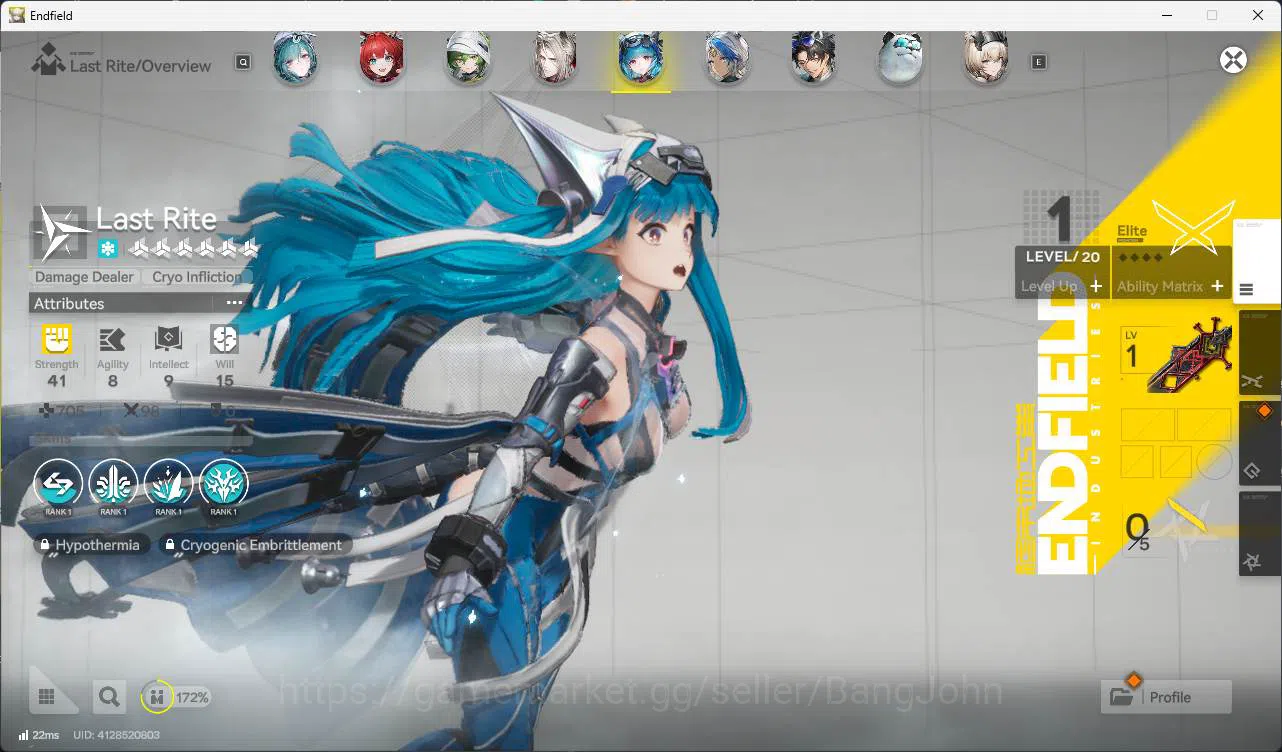The image size is (1282, 752).
Task: Expand Attributes with the three-dot button
Action: point(234,303)
